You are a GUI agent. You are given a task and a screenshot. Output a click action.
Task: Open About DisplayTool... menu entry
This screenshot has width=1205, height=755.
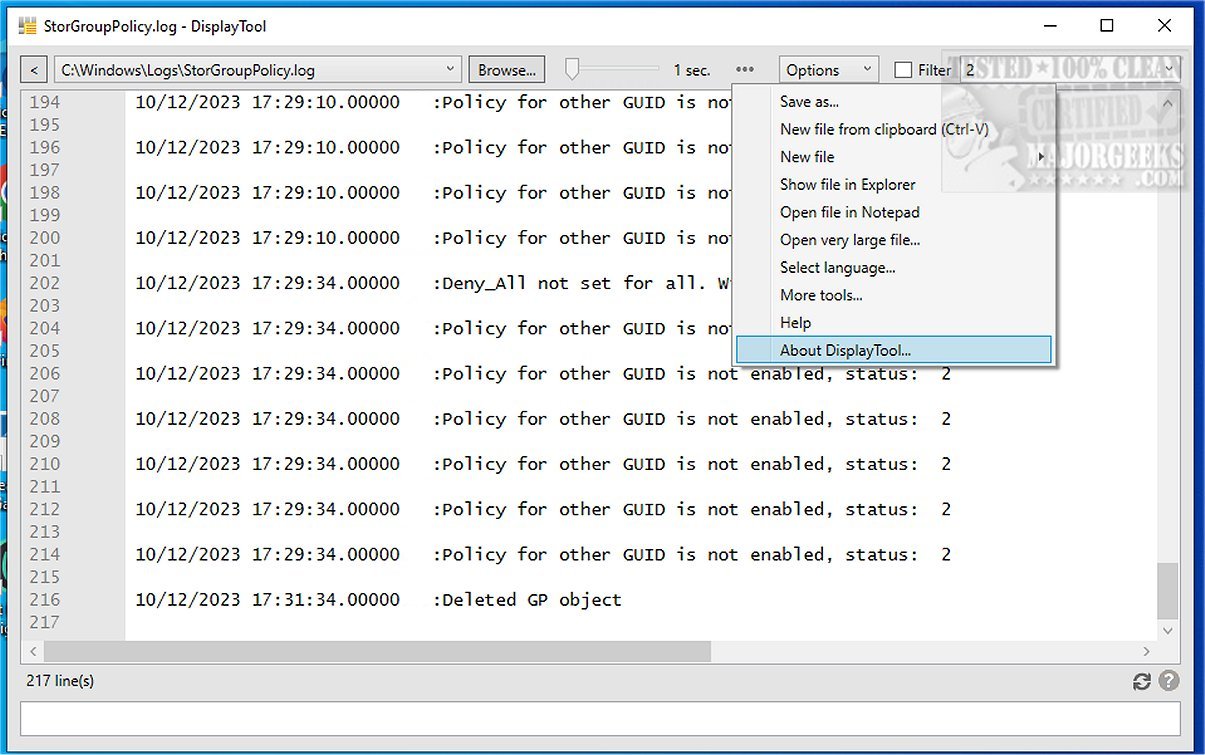894,350
